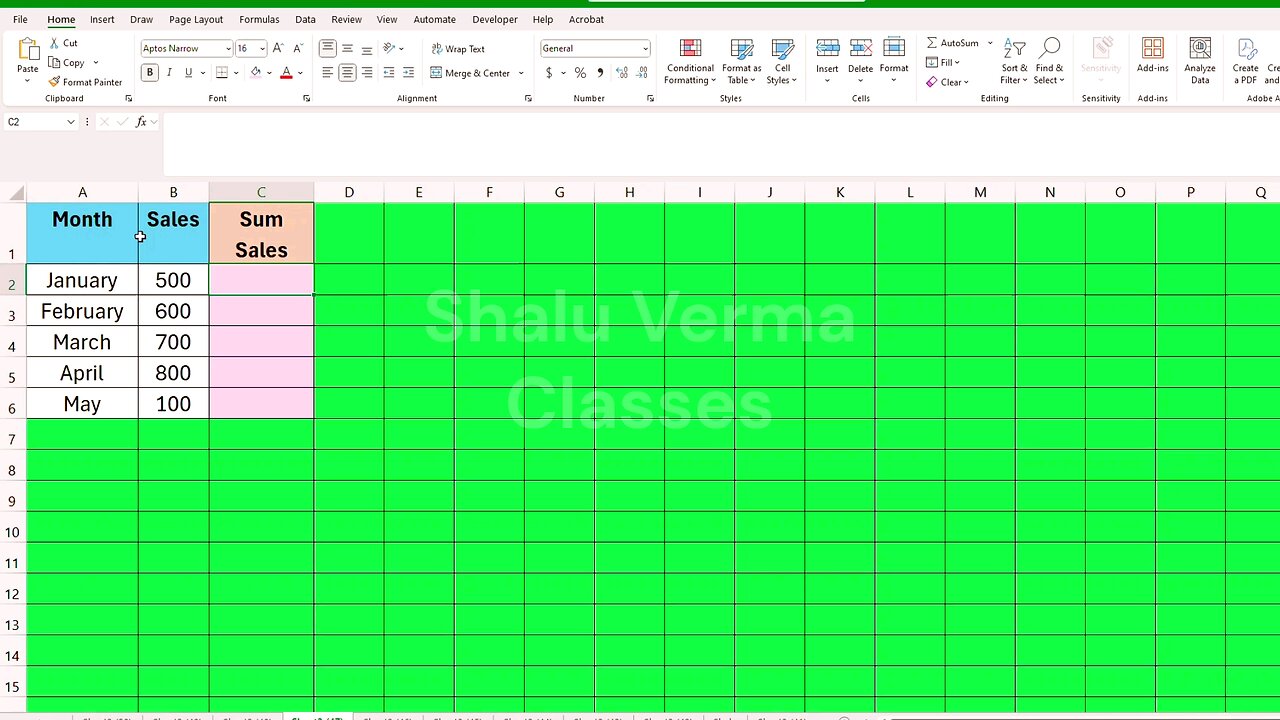
Task: Open the Fill menu
Action: [x=942, y=62]
